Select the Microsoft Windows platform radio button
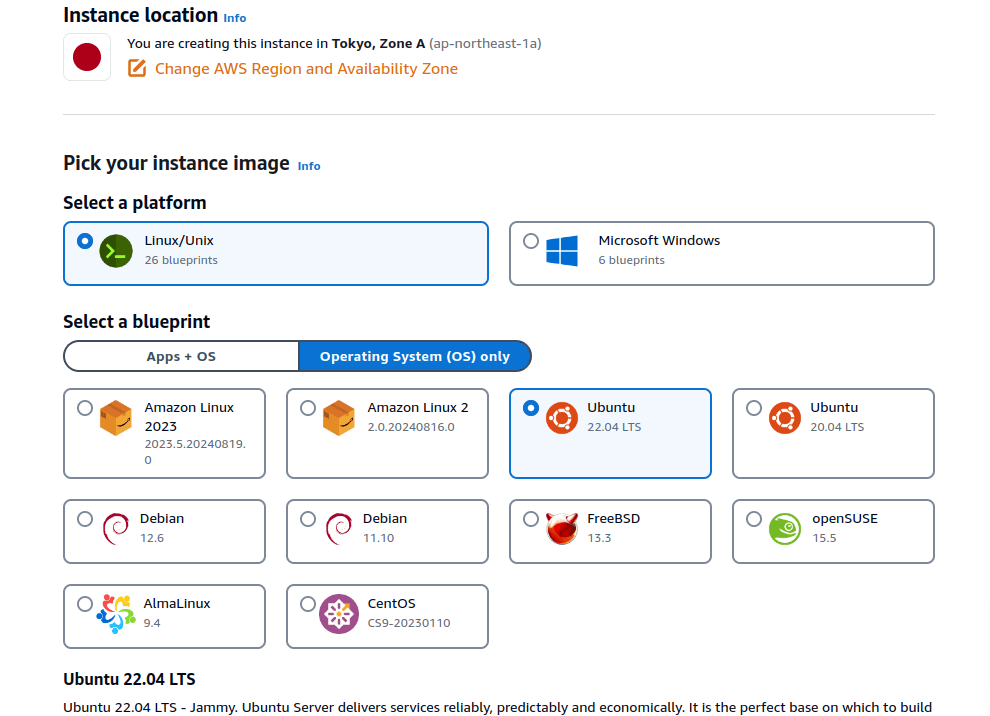990x716 pixels. 531,241
